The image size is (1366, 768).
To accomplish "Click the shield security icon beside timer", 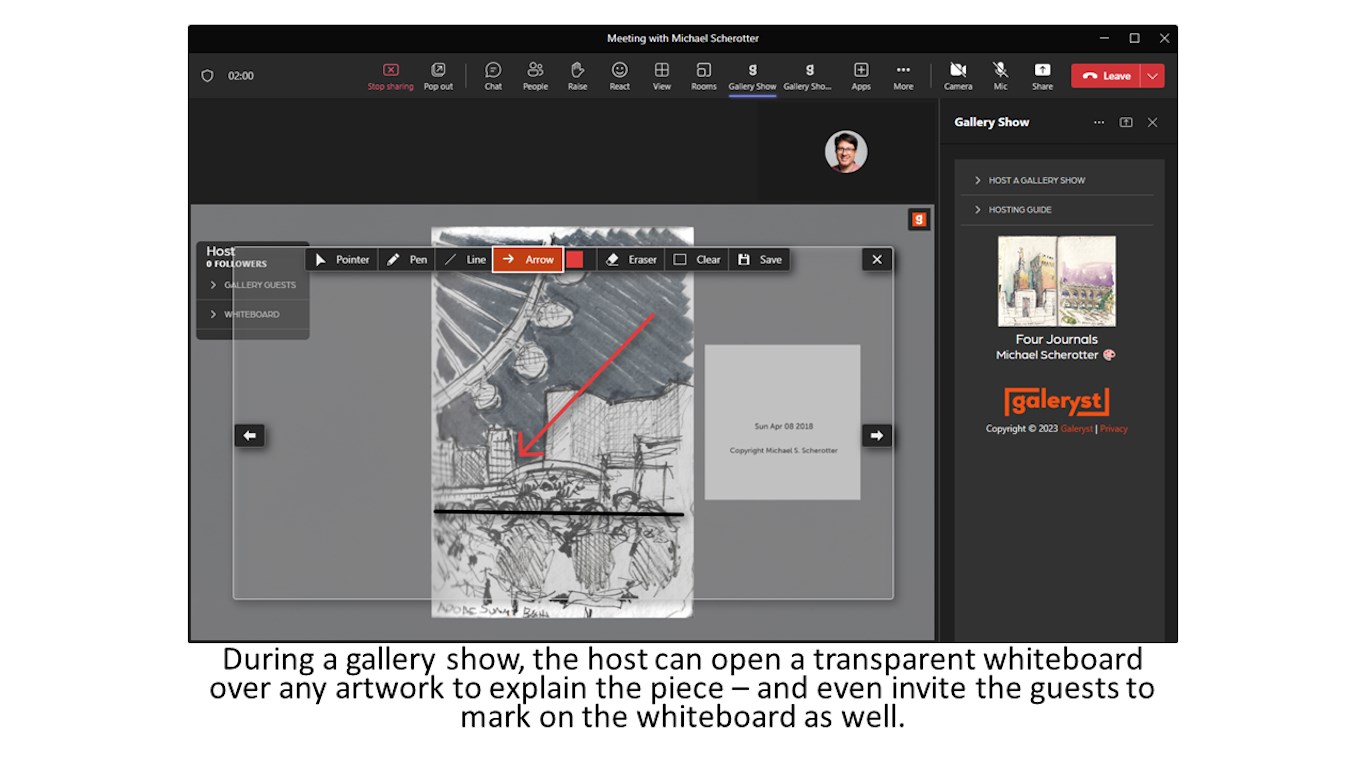I will (208, 76).
